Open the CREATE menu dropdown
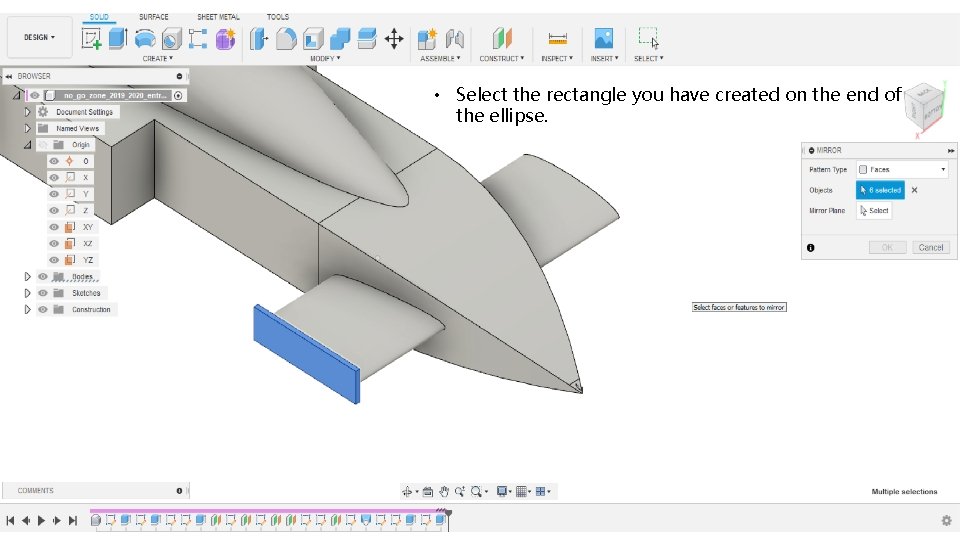 (x=158, y=59)
